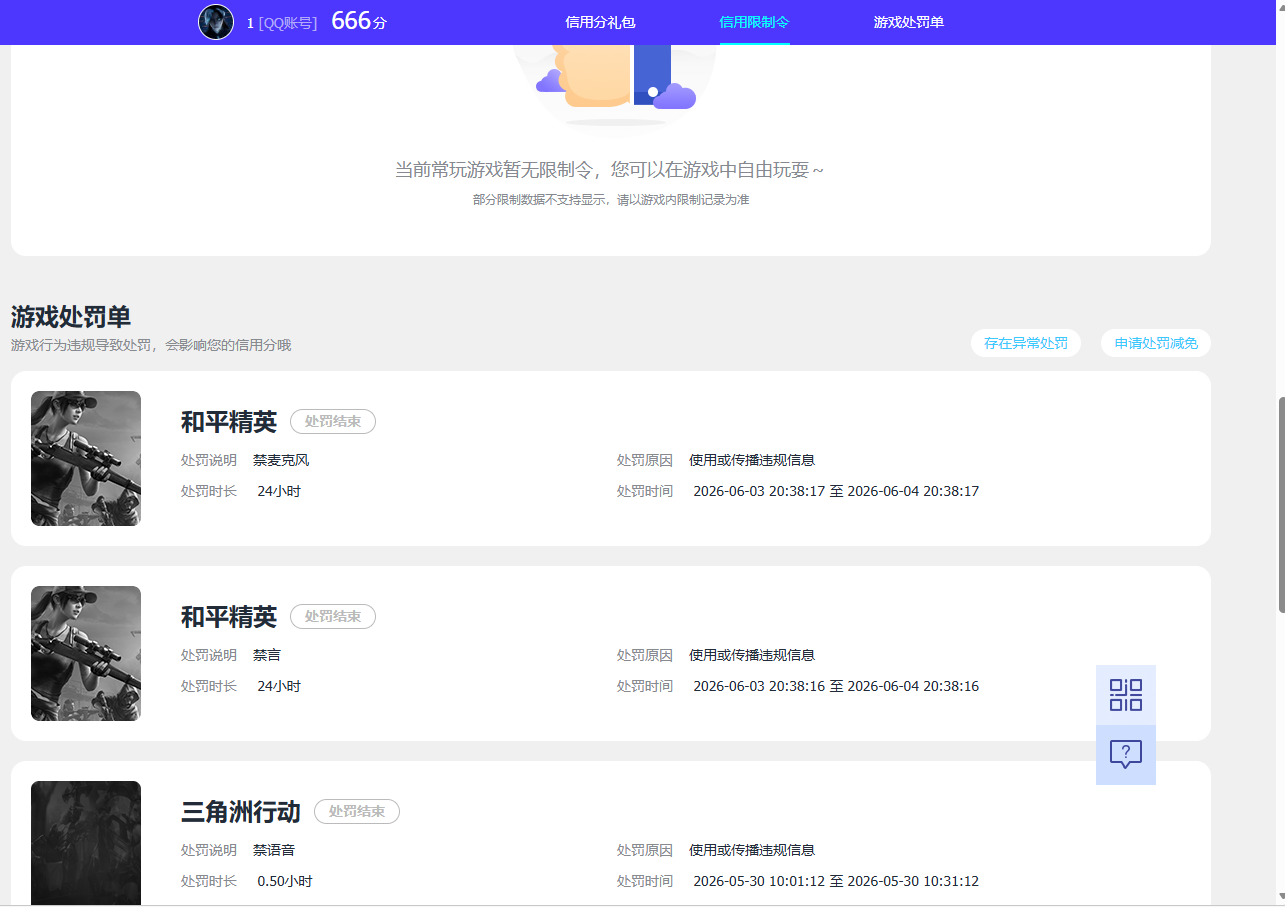Image resolution: width=1285 pixels, height=908 pixels.
Task: Go to the 游戏处罚单 tab
Action: pyautogui.click(x=909, y=22)
